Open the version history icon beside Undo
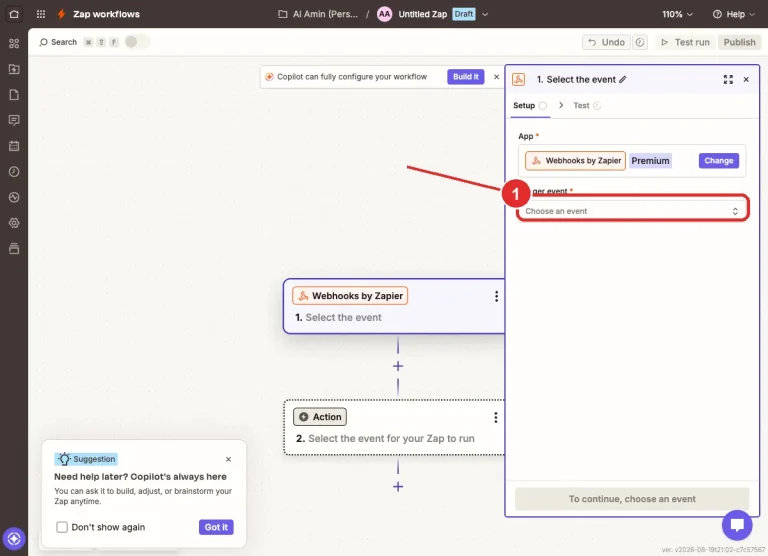Viewport: 768px width, 556px height. click(x=640, y=42)
